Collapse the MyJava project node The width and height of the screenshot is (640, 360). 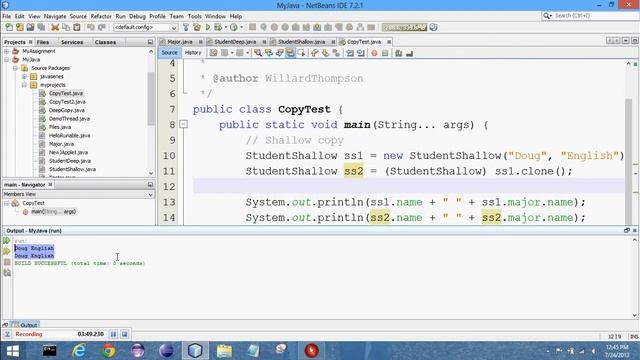(x=7, y=60)
